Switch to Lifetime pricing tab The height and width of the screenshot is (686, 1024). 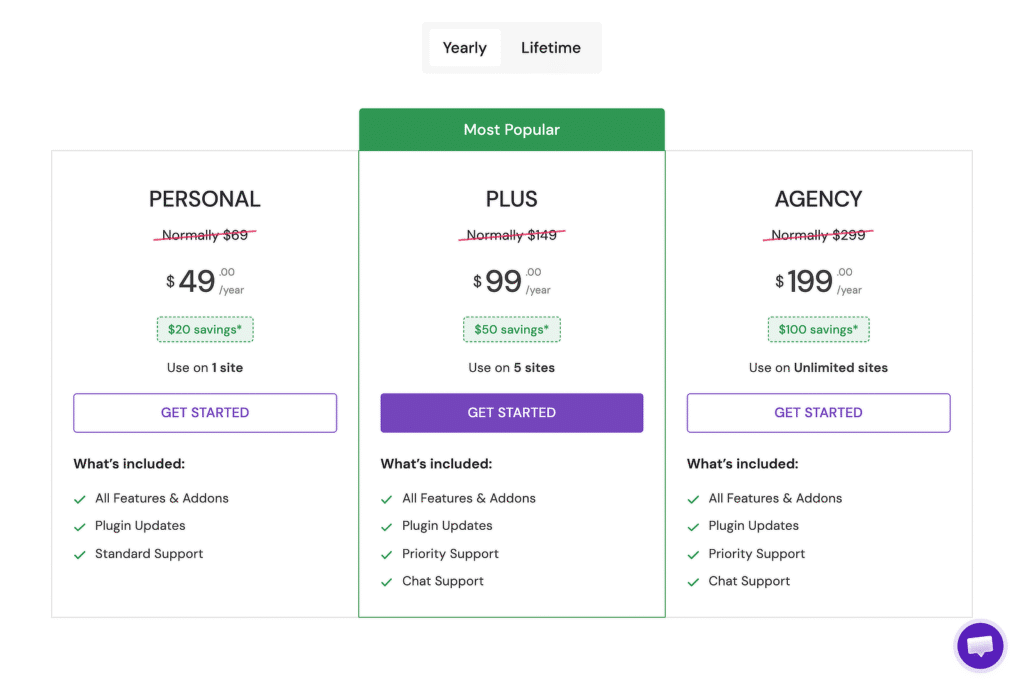click(x=551, y=48)
